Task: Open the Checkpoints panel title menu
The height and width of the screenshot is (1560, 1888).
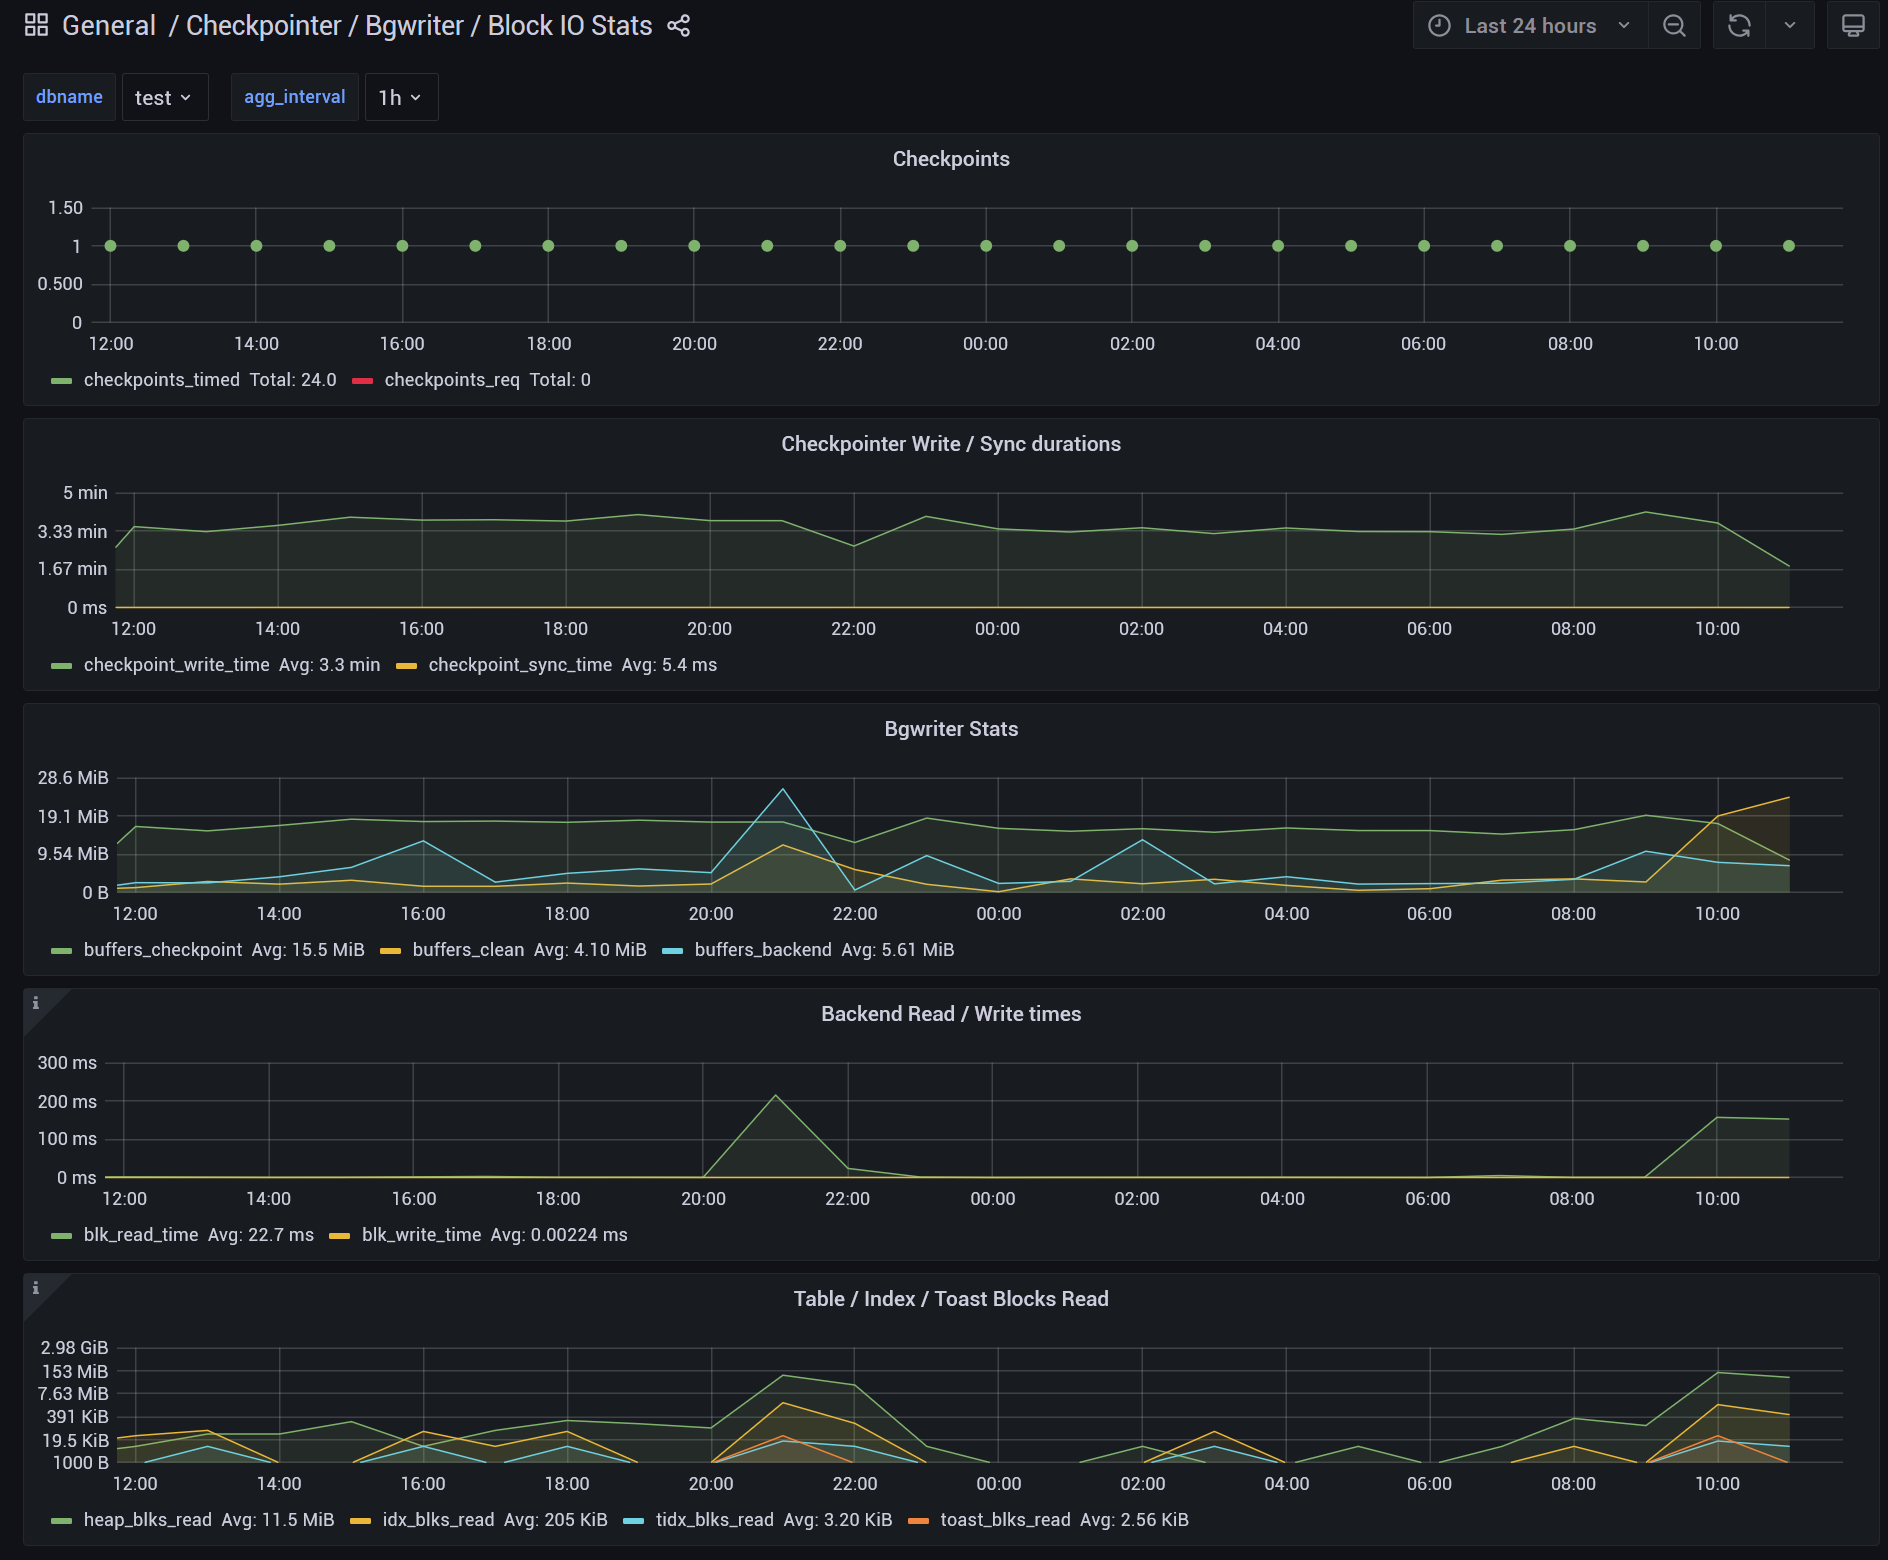Action: click(x=950, y=159)
